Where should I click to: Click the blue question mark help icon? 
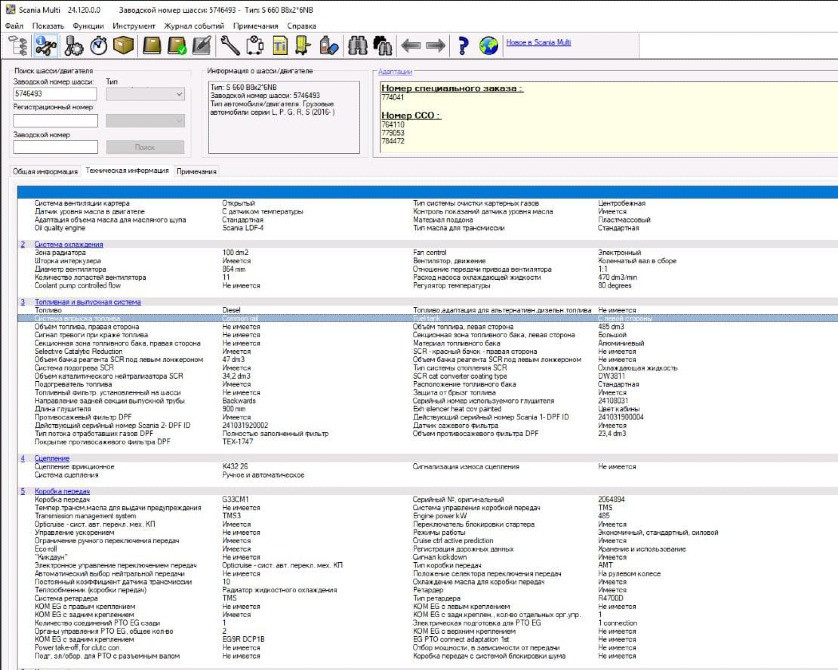[x=463, y=45]
